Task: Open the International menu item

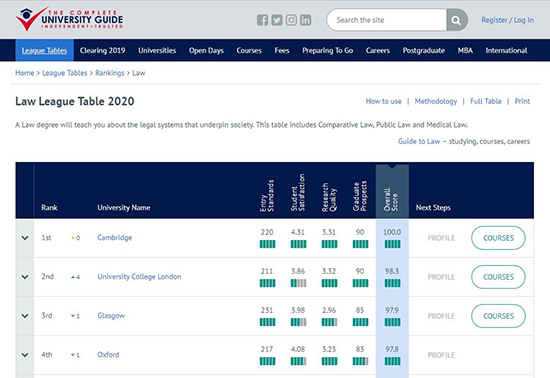Action: (x=507, y=50)
